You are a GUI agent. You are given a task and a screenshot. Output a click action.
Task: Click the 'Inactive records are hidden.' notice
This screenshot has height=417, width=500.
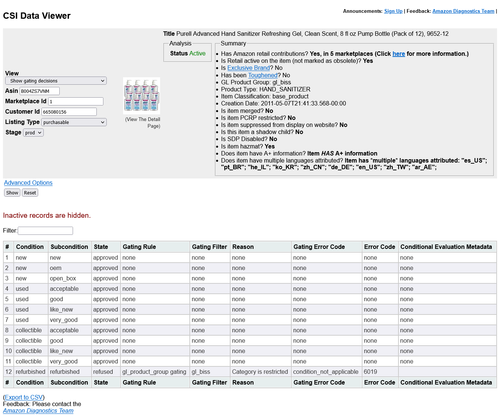47,215
